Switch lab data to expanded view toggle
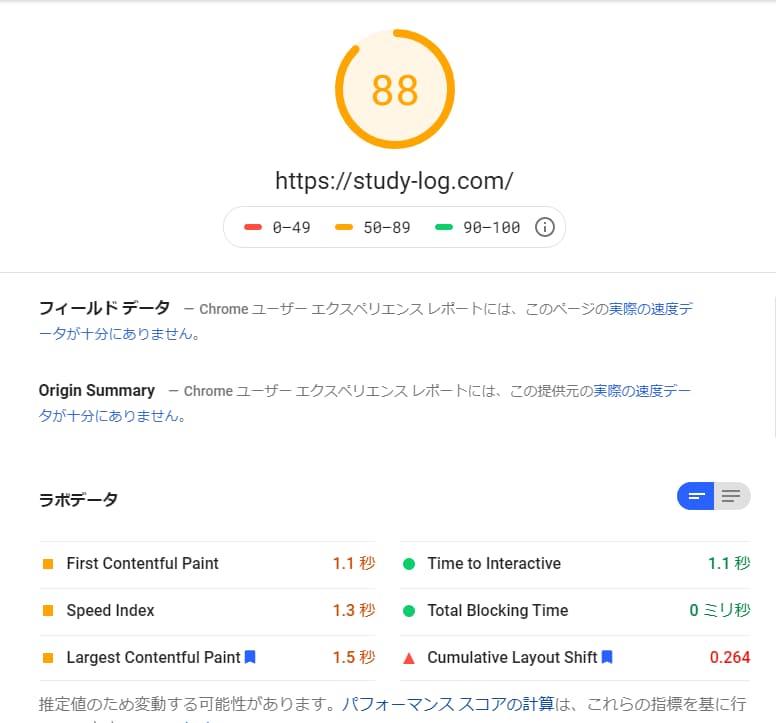 [x=732, y=496]
